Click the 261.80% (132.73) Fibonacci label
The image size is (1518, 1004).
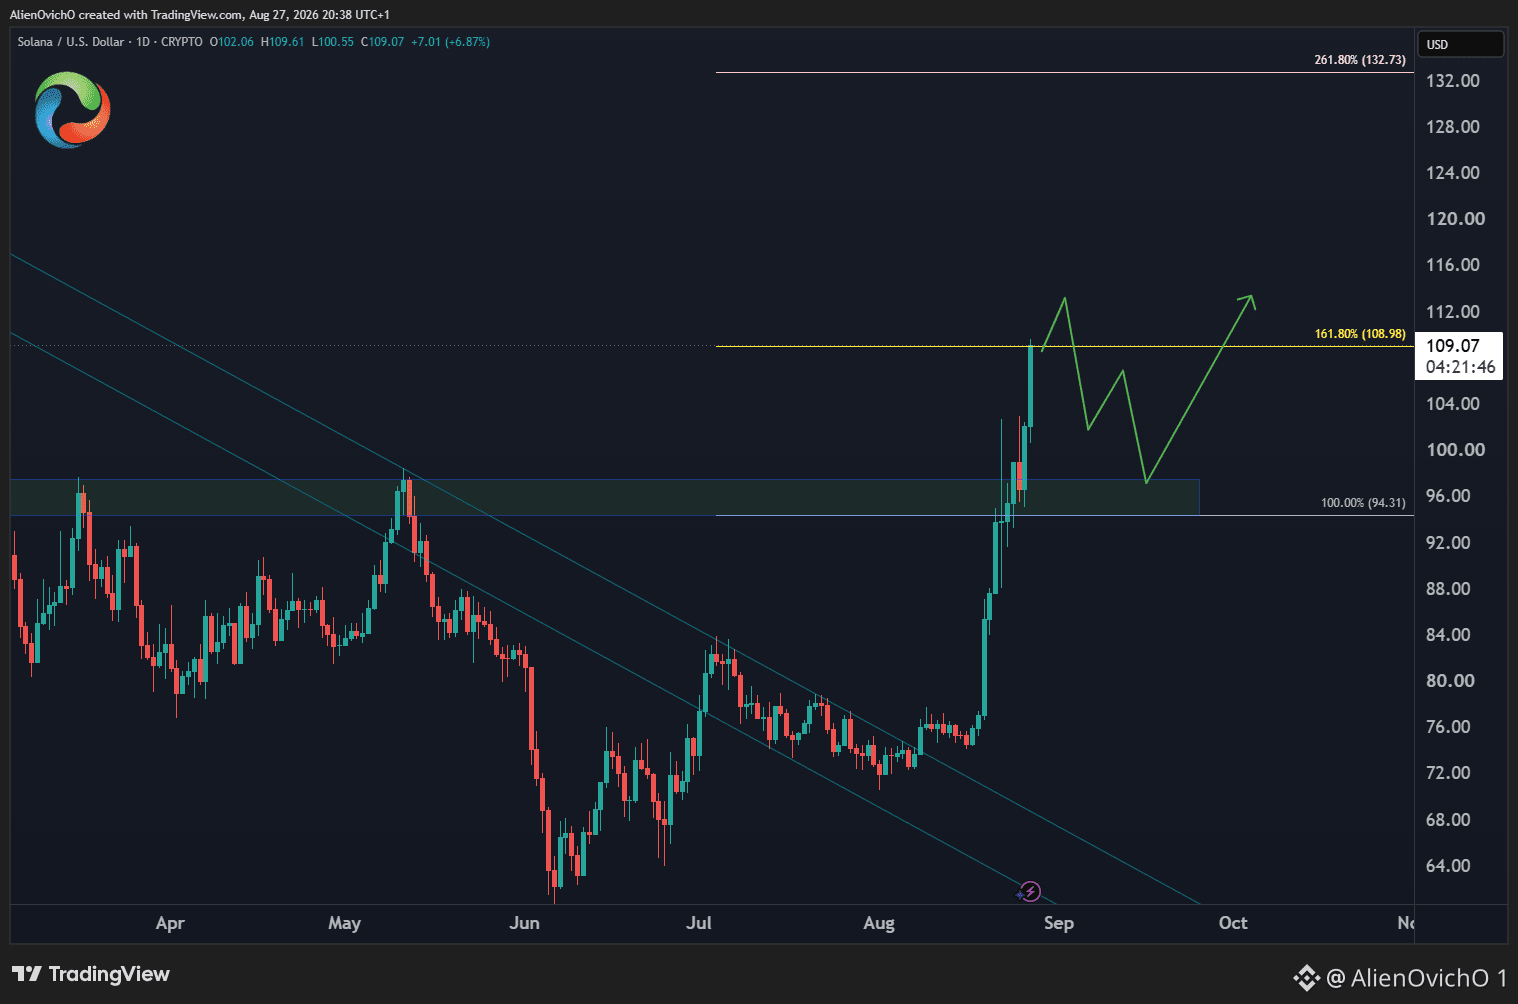click(x=1360, y=60)
